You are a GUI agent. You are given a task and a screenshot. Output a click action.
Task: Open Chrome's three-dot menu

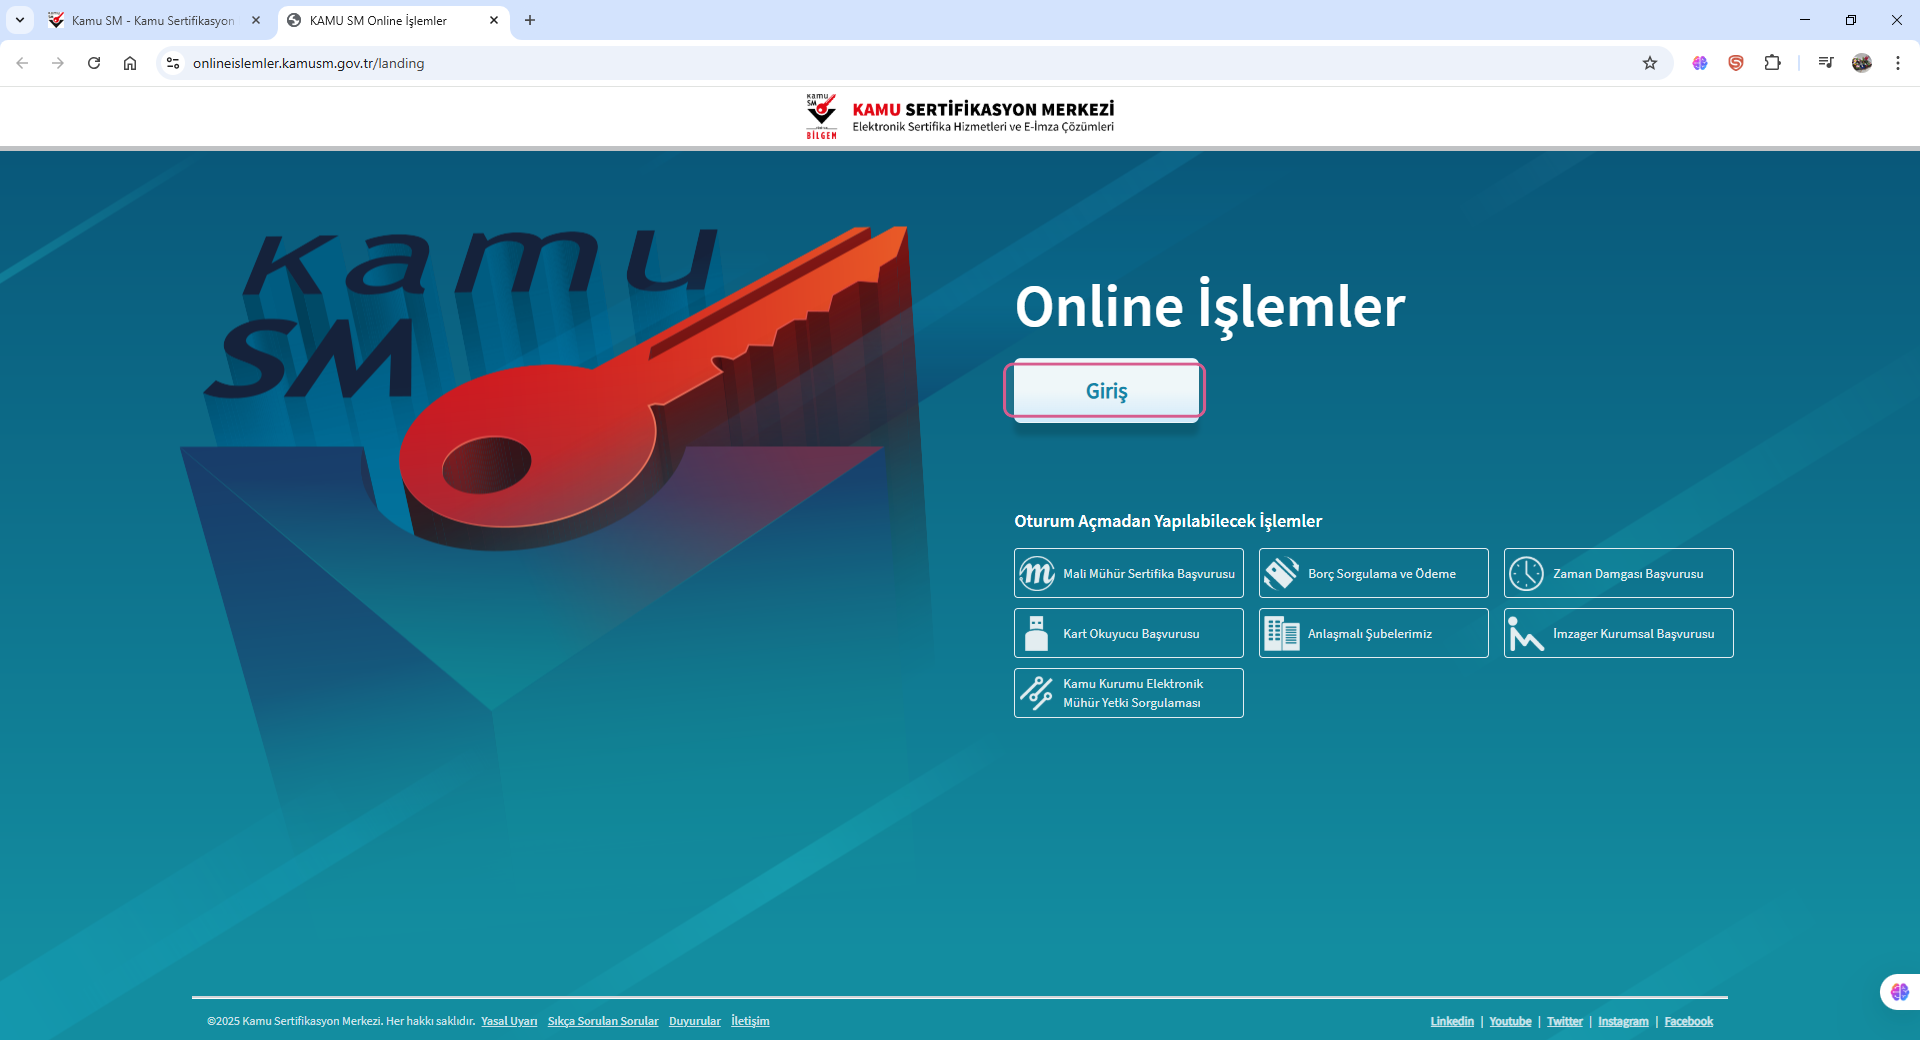[1898, 62]
